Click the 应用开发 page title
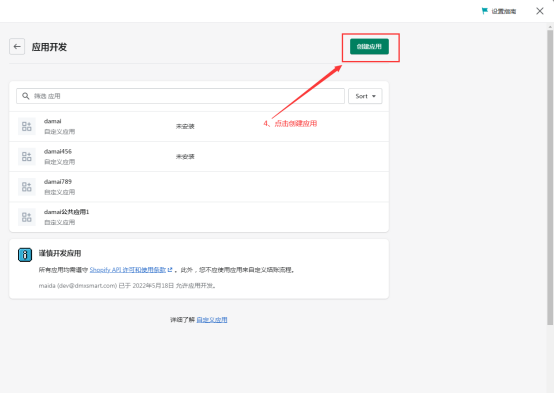Screen dimensions: 554x394 tap(49, 47)
